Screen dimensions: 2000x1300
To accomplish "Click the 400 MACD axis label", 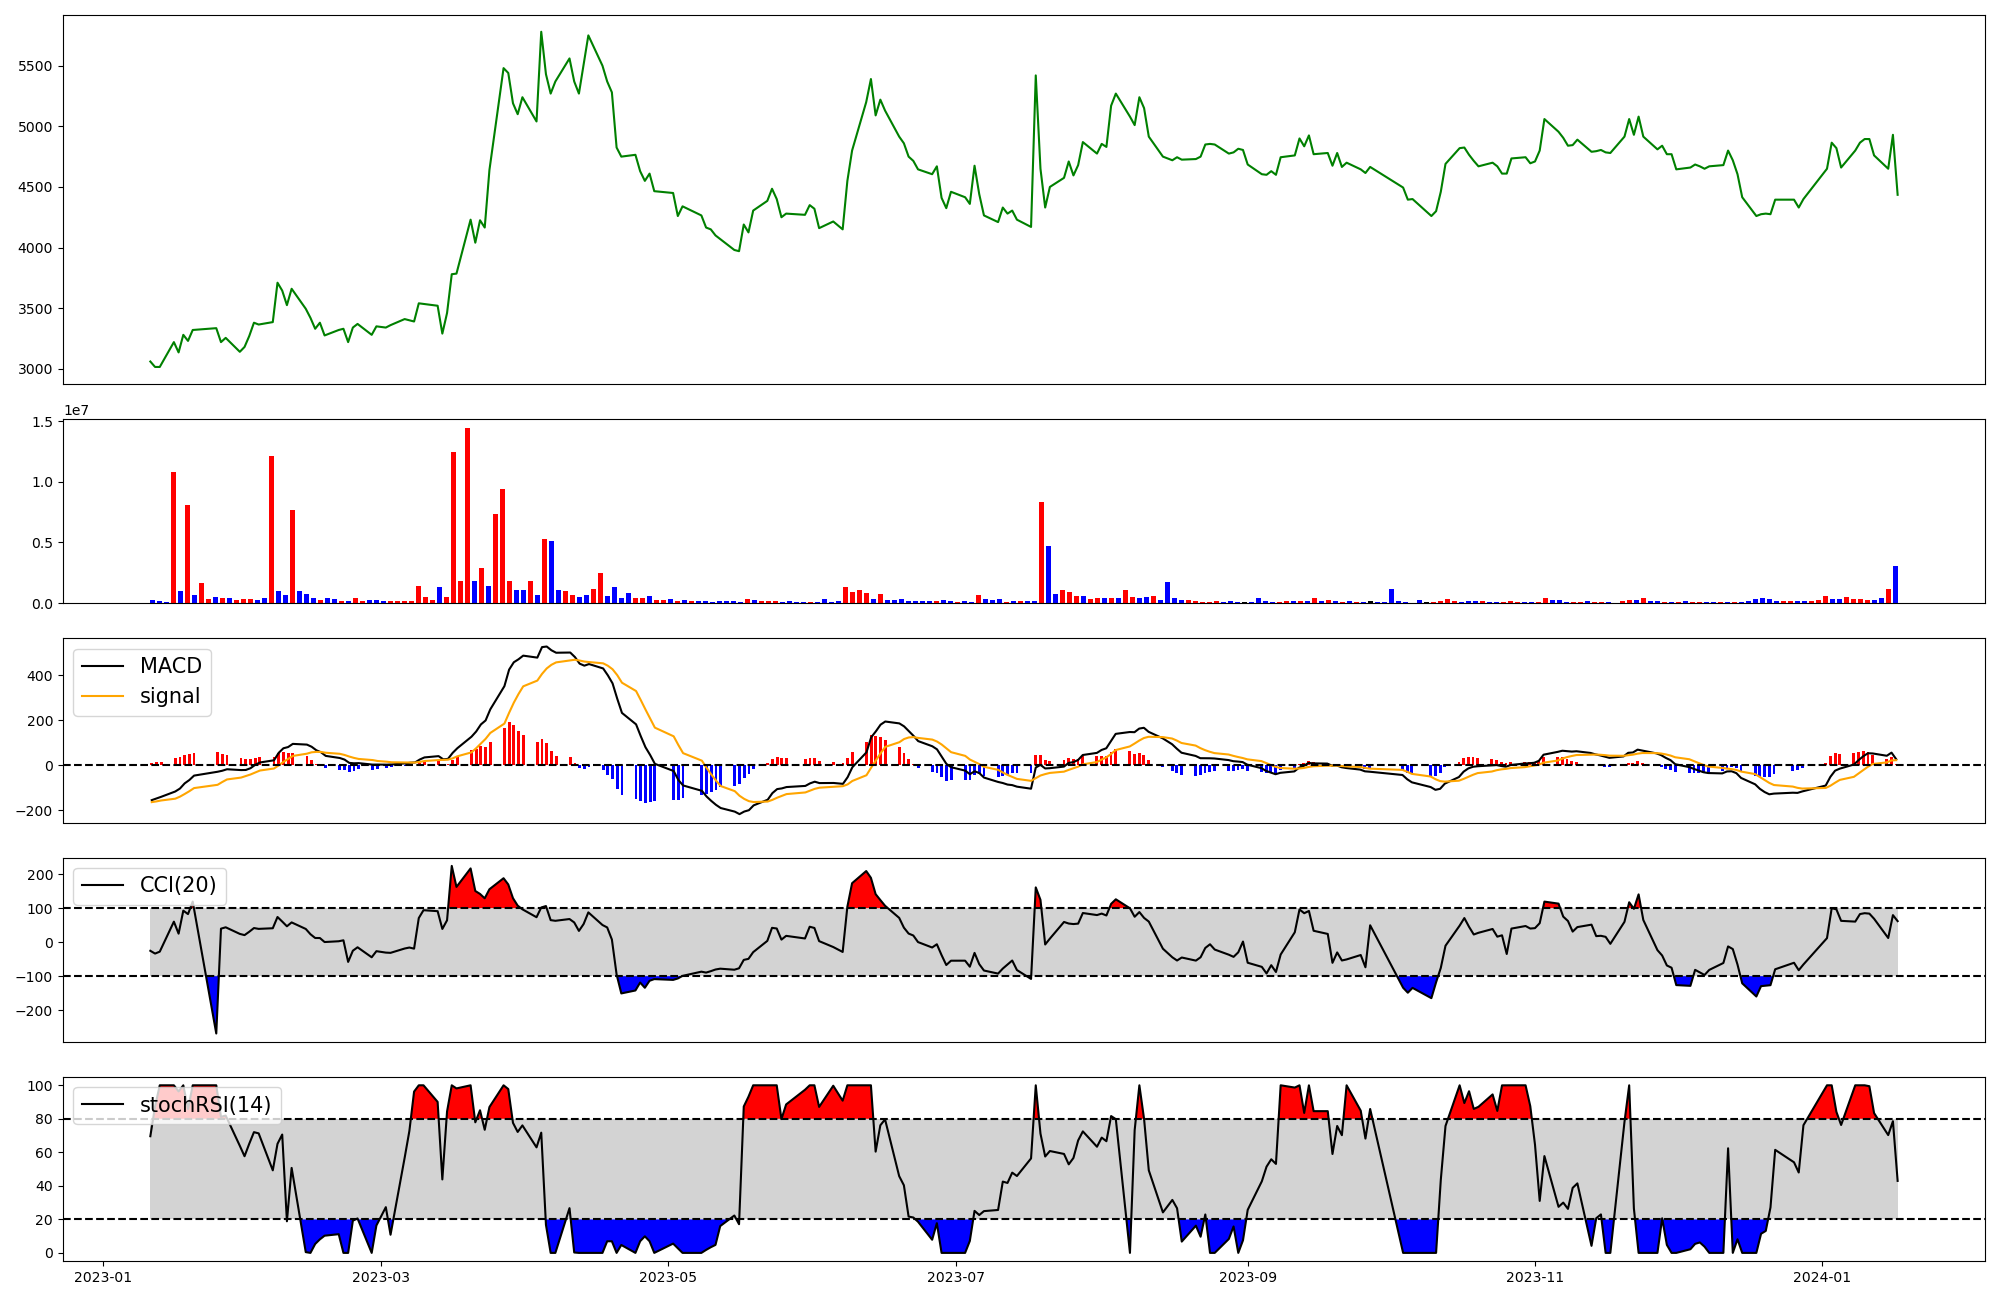I will click(42, 676).
